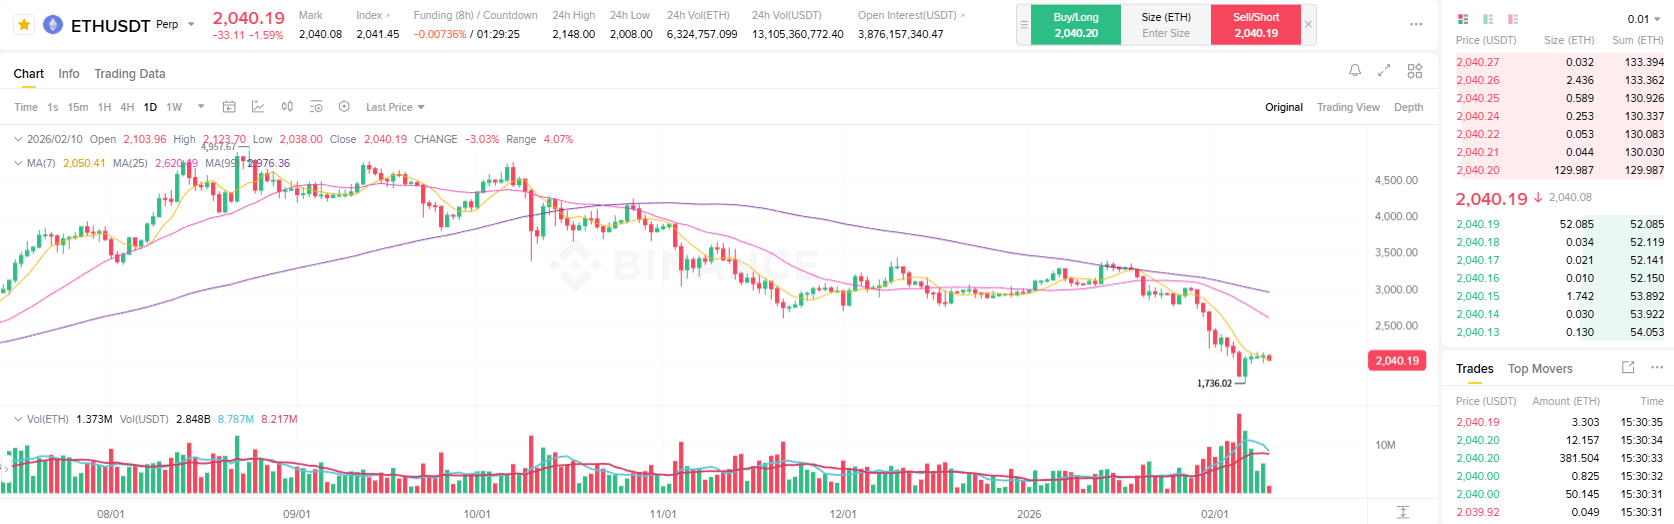Open order book 0.01 precision dropdown
The height and width of the screenshot is (524, 1674).
tap(1643, 19)
